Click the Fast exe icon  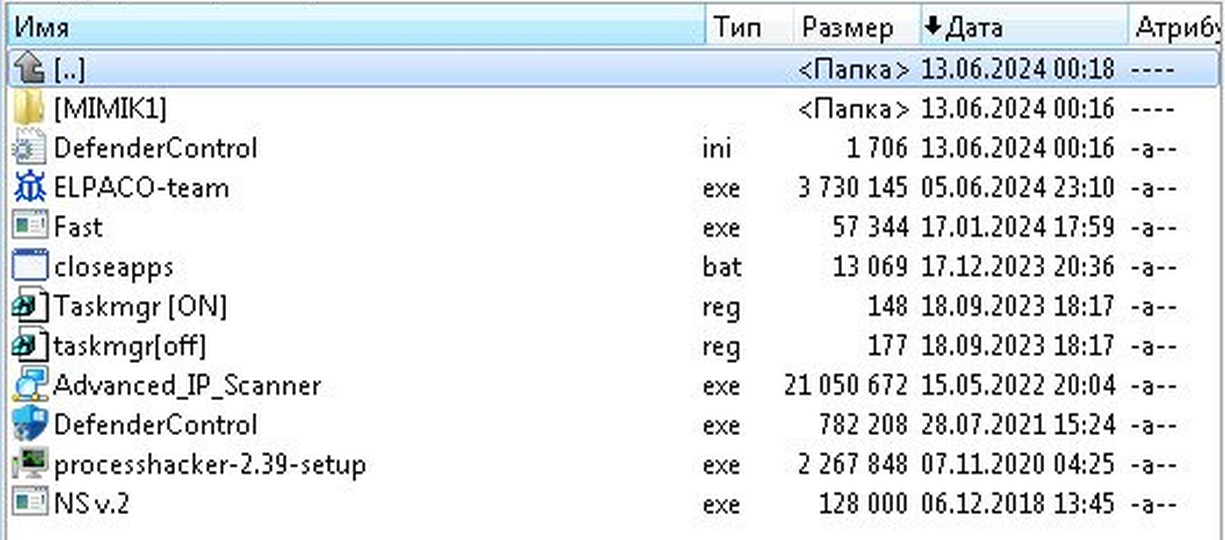(30, 227)
